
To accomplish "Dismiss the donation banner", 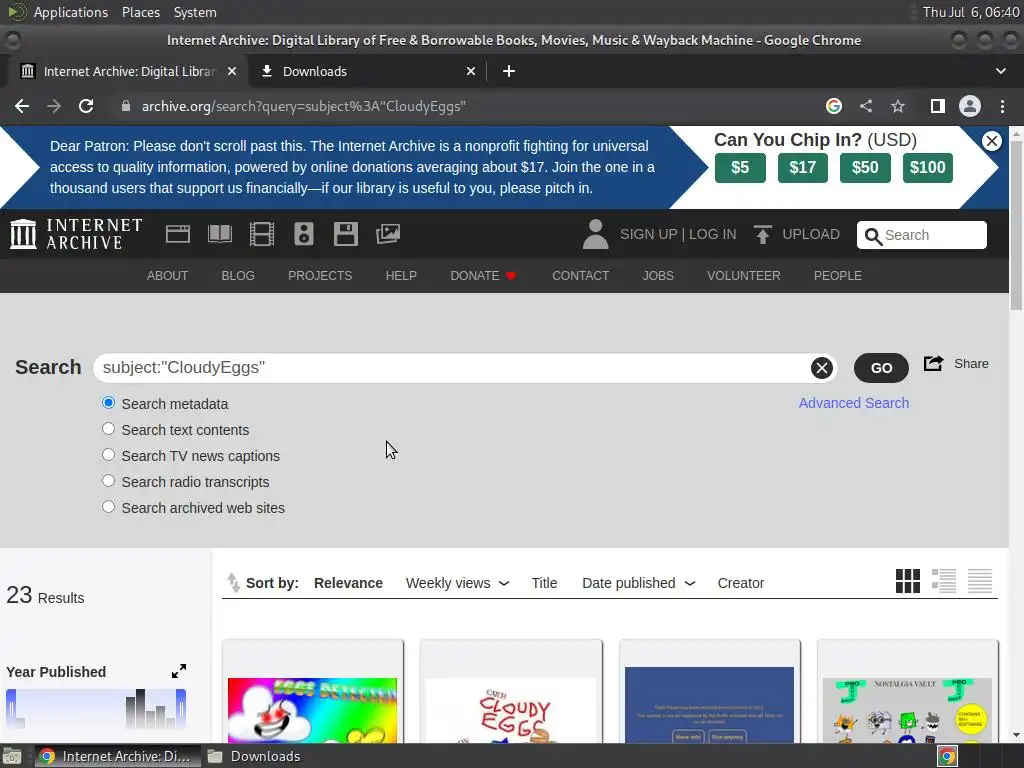I will pos(991,140).
